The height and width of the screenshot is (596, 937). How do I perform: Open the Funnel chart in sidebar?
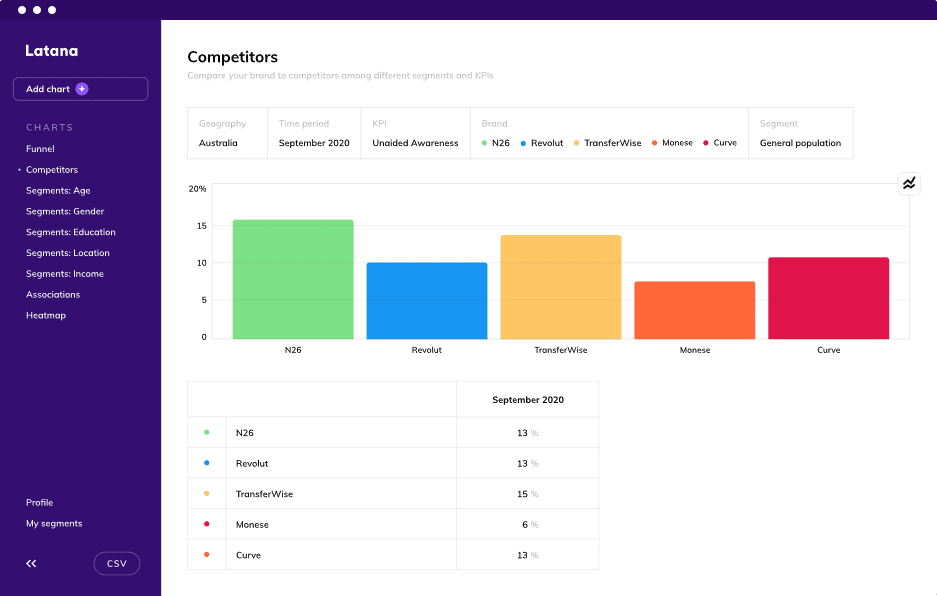(x=41, y=149)
